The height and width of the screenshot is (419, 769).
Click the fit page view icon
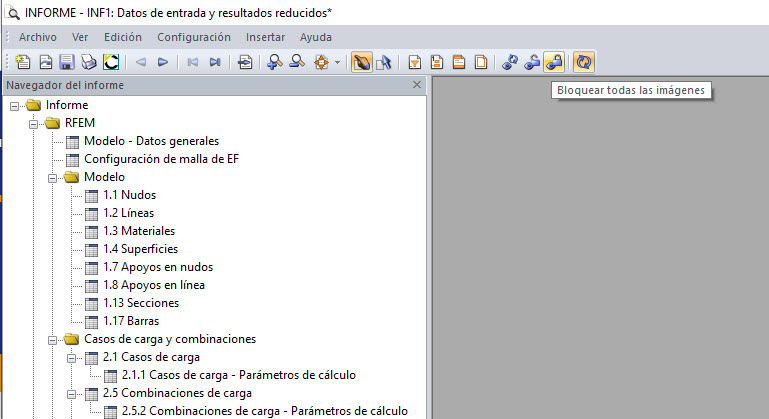[321, 62]
